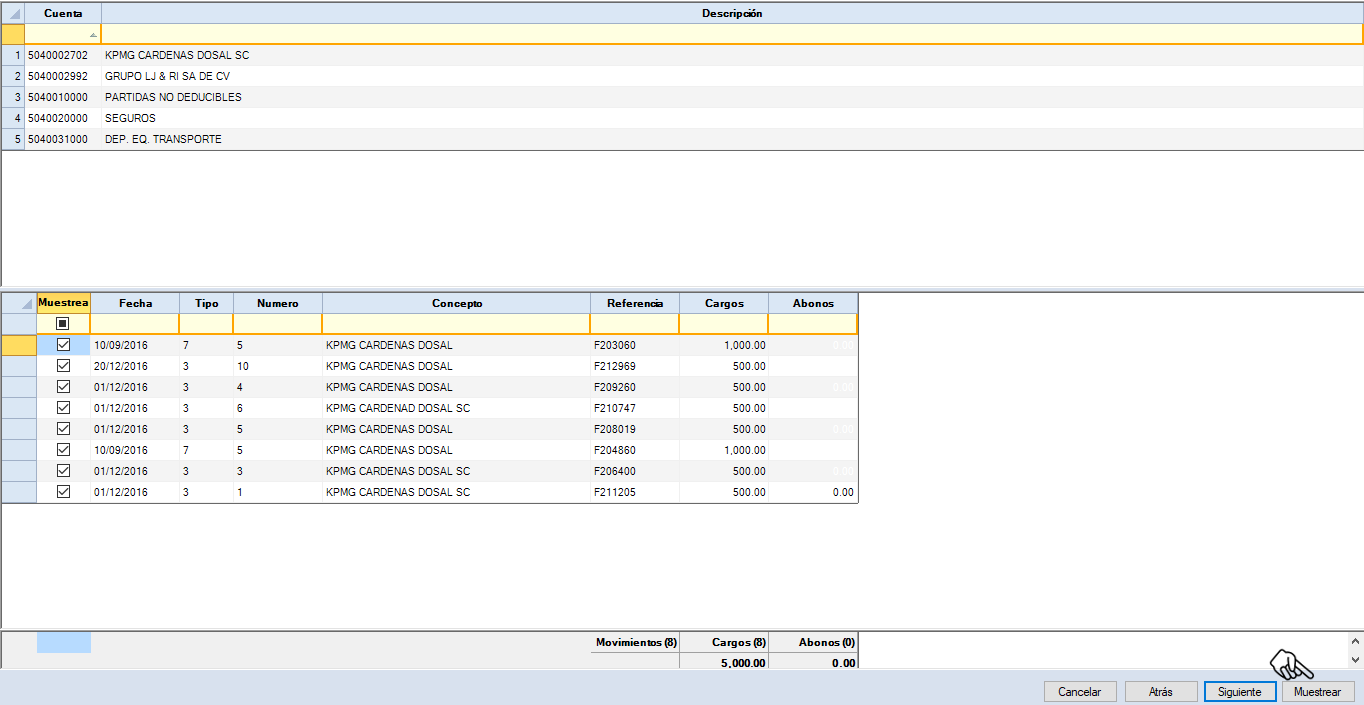Click the upper grid select-all corner triangle
The height and width of the screenshot is (705, 1364).
coord(13,14)
